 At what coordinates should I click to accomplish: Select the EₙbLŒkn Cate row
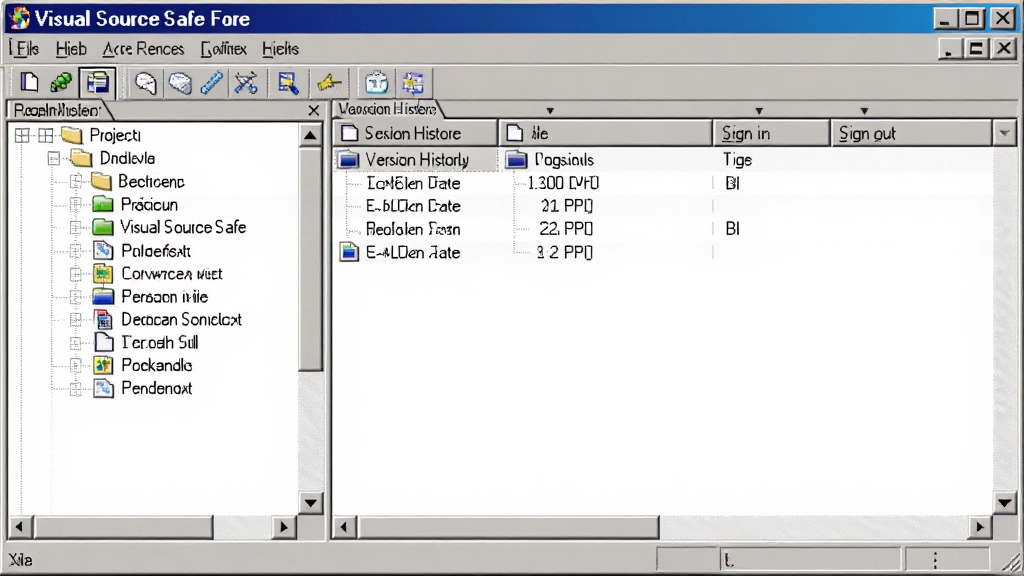pos(413,206)
